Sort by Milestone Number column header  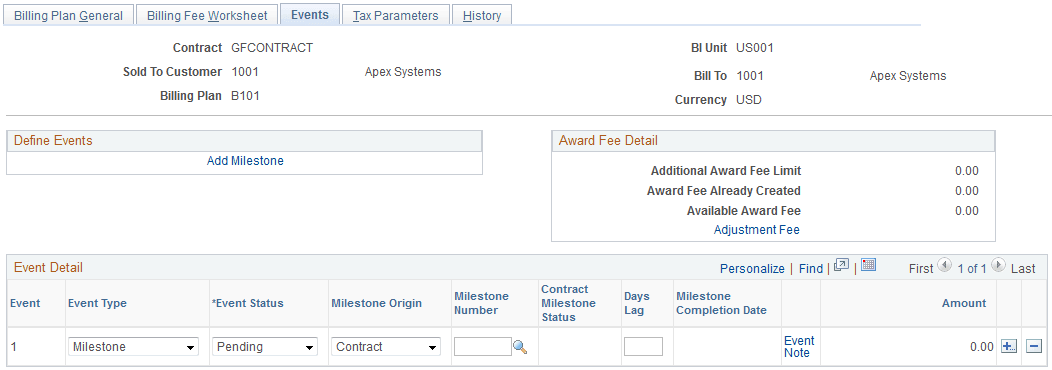pyautogui.click(x=482, y=304)
